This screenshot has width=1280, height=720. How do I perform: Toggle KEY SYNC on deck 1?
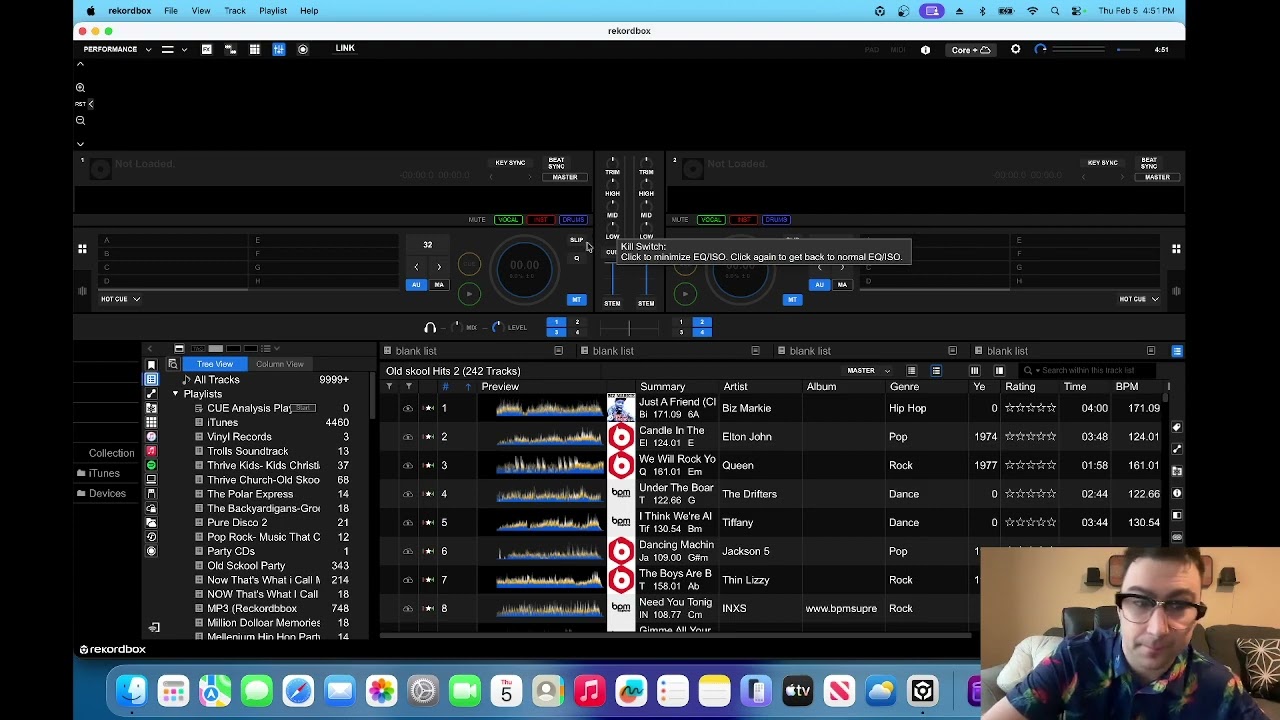click(510, 163)
